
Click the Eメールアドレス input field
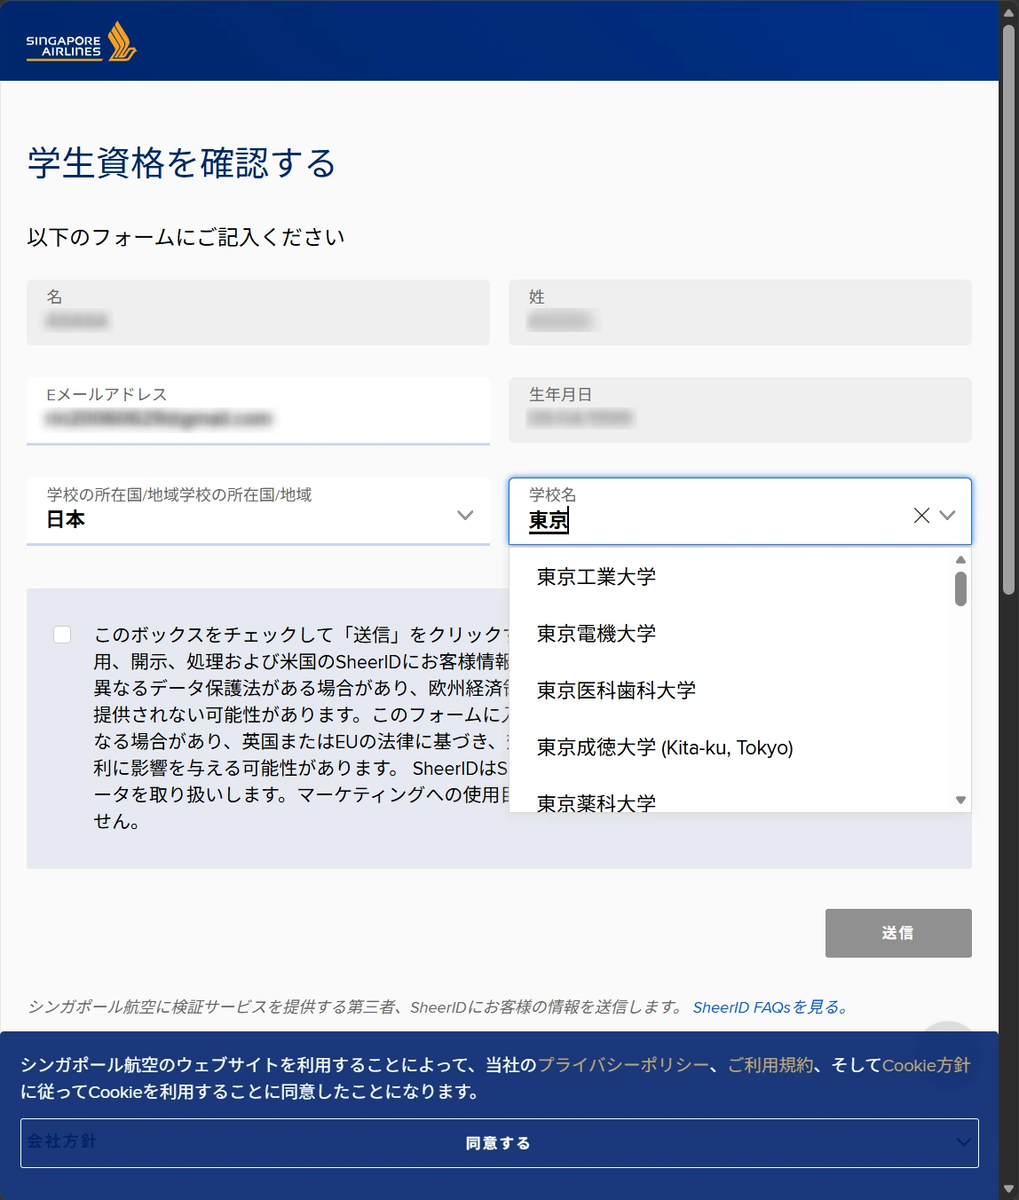coord(258,411)
